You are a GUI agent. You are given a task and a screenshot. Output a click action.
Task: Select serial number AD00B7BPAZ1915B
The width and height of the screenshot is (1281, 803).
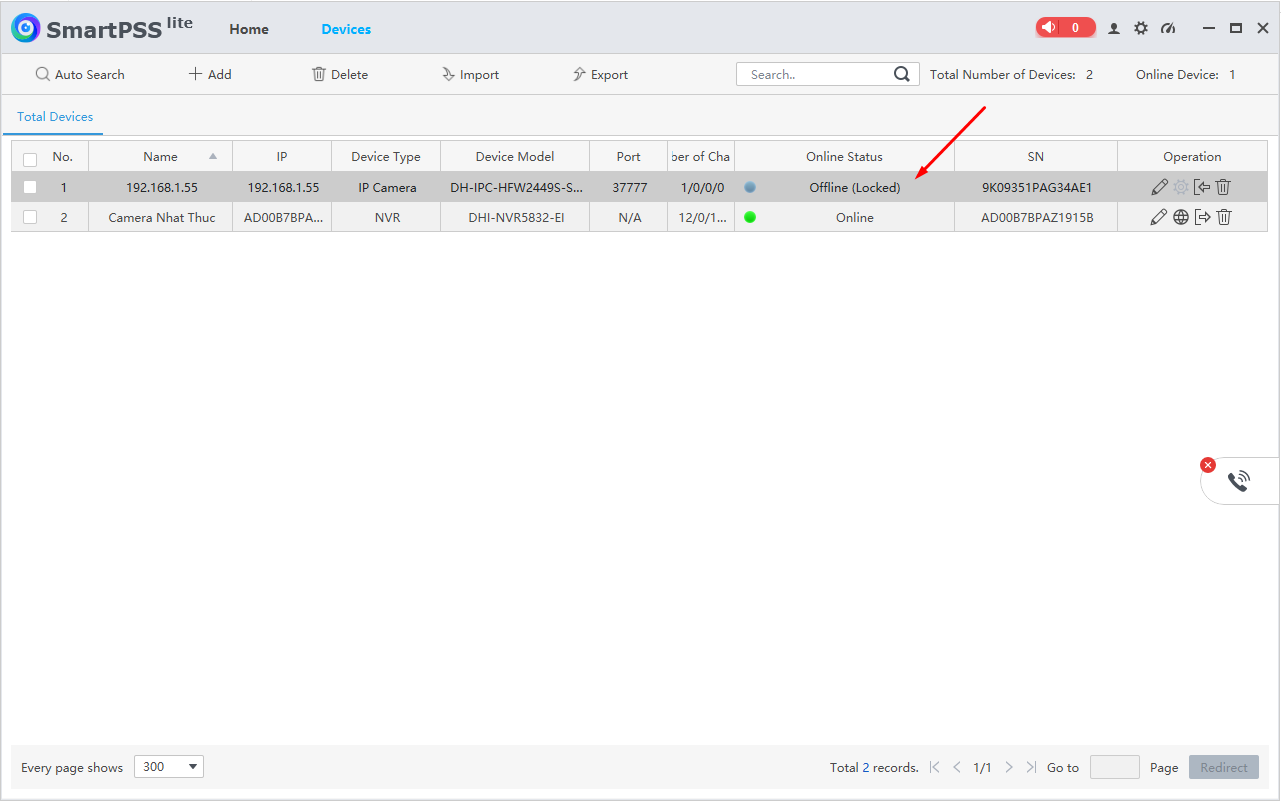click(1036, 217)
